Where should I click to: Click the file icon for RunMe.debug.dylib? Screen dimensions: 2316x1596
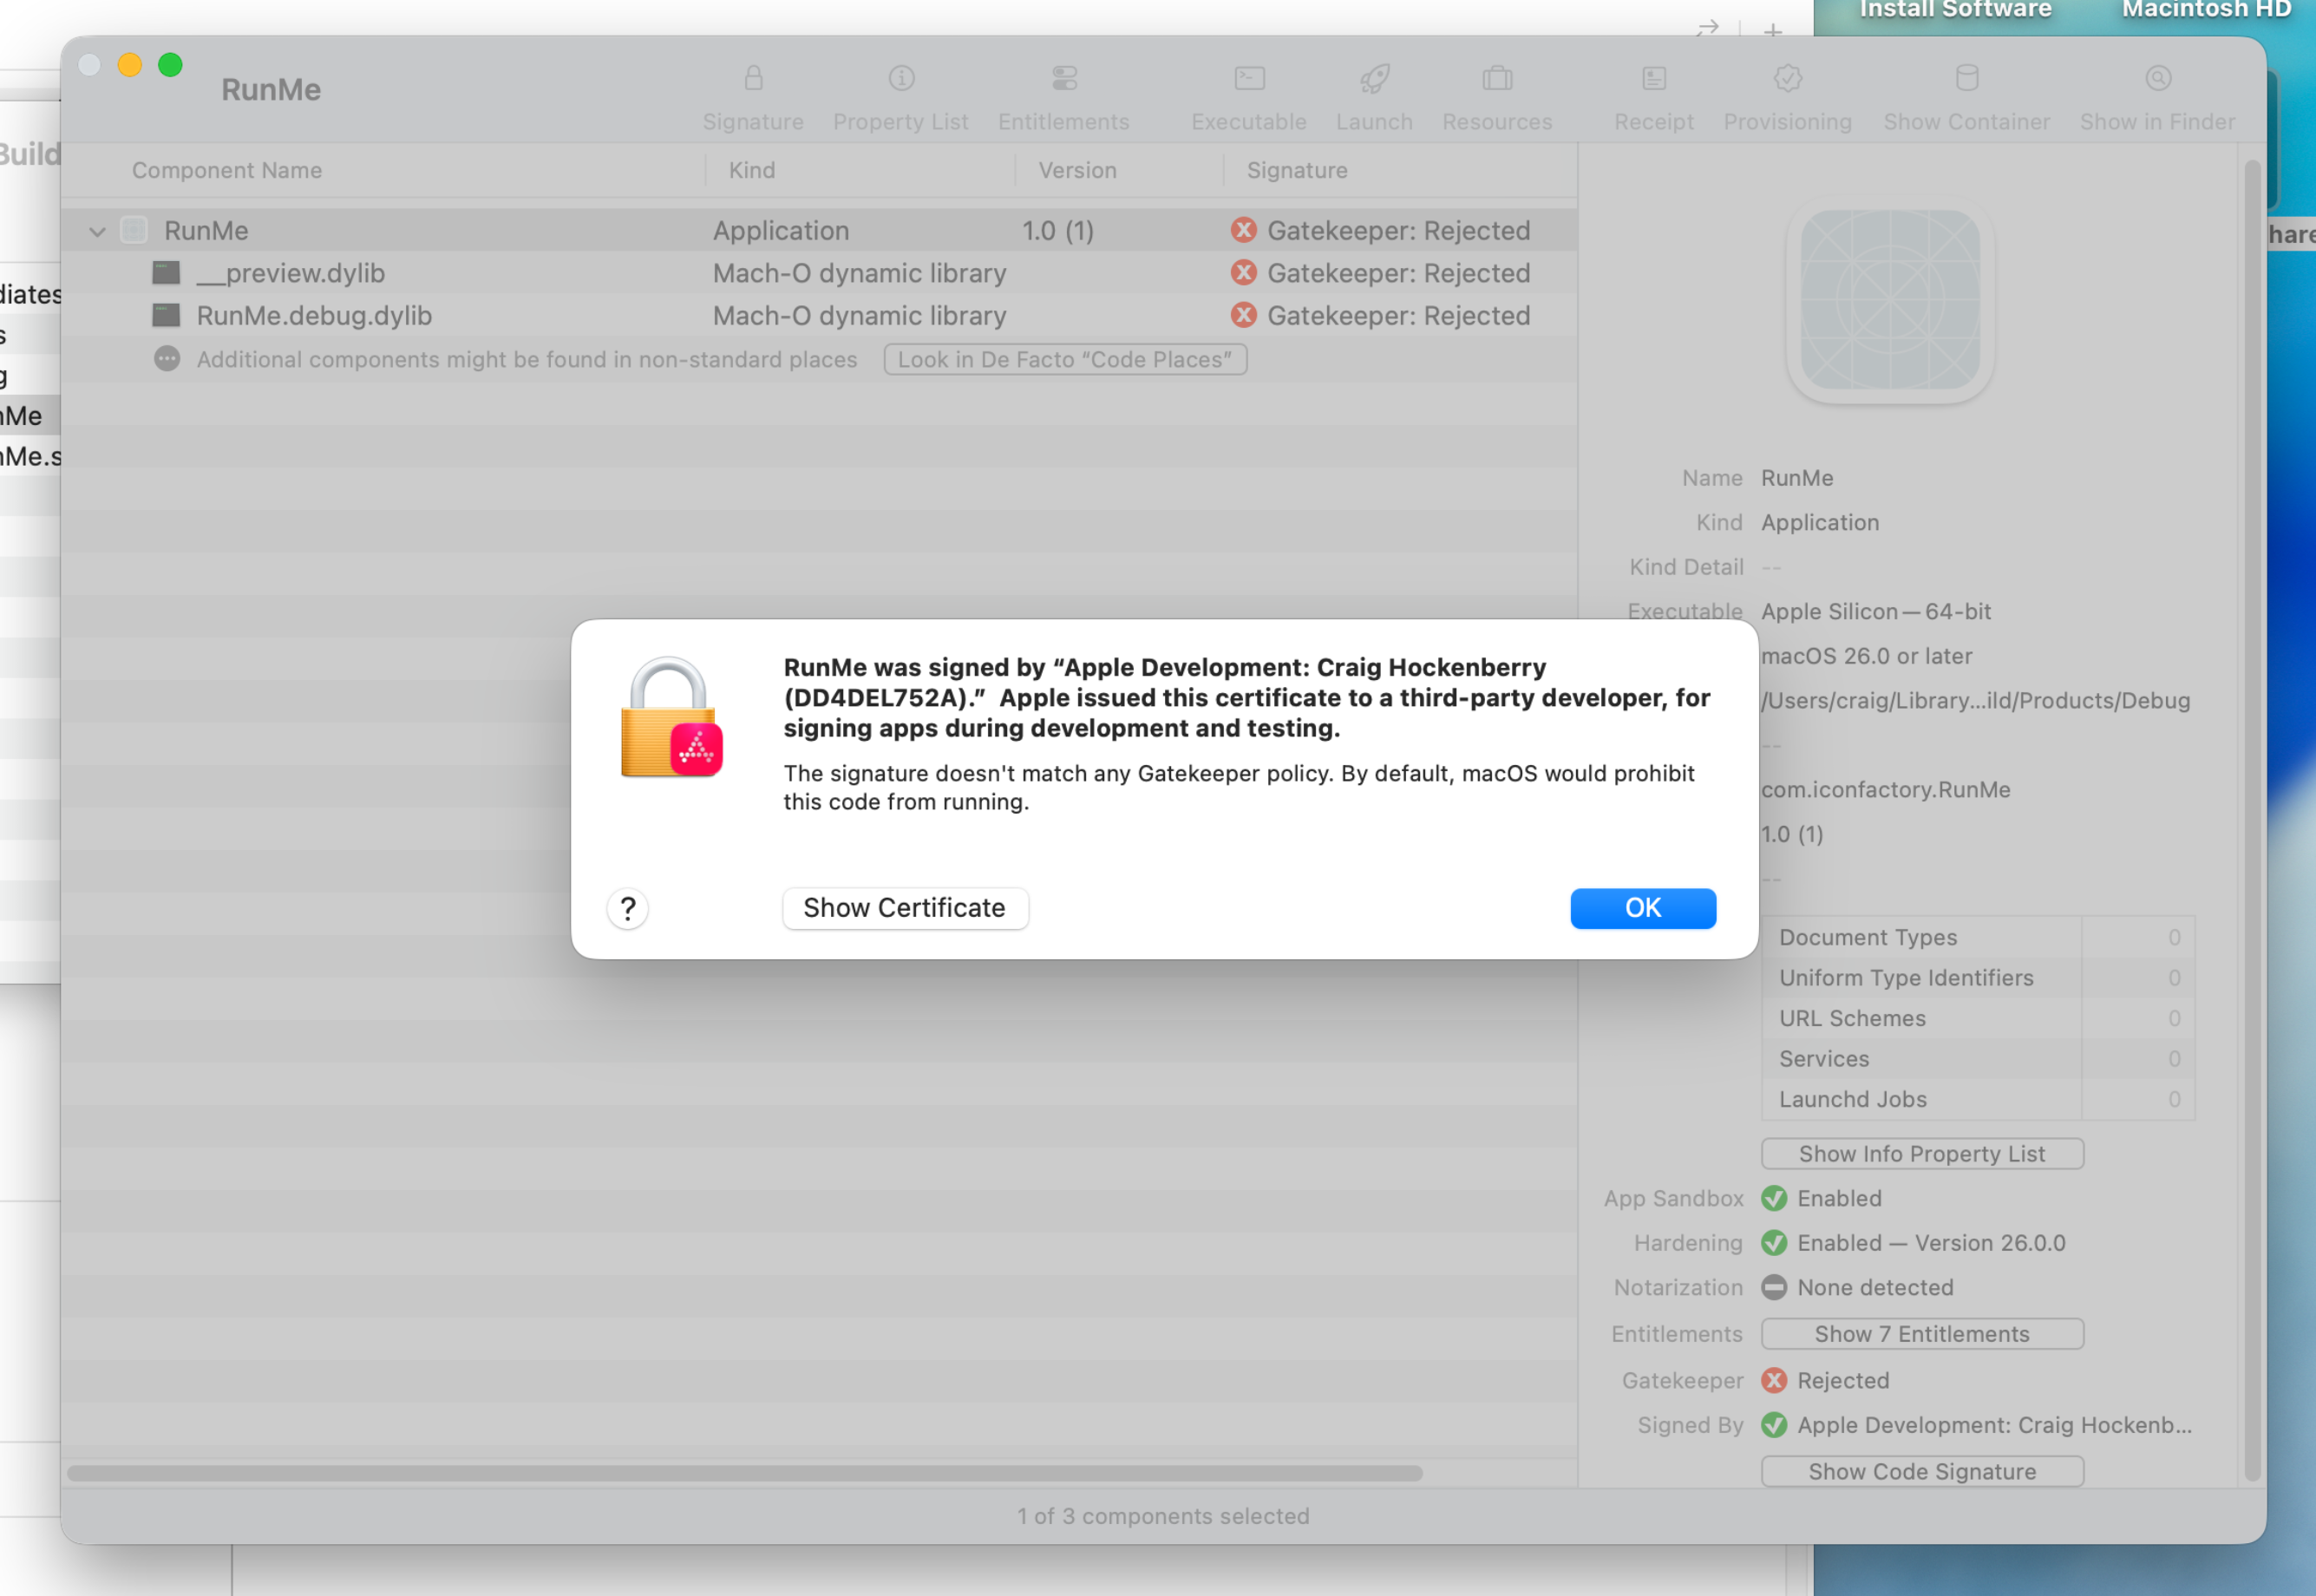[x=166, y=315]
